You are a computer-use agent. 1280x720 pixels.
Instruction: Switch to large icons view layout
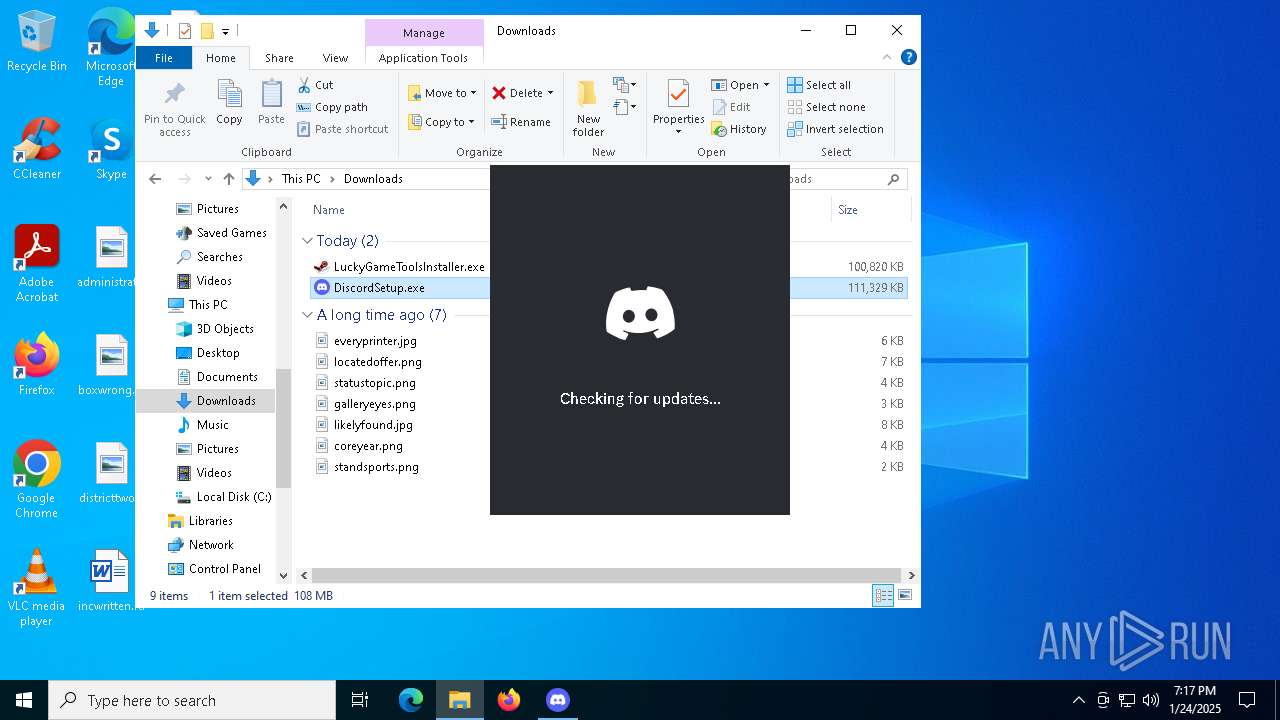click(x=905, y=595)
